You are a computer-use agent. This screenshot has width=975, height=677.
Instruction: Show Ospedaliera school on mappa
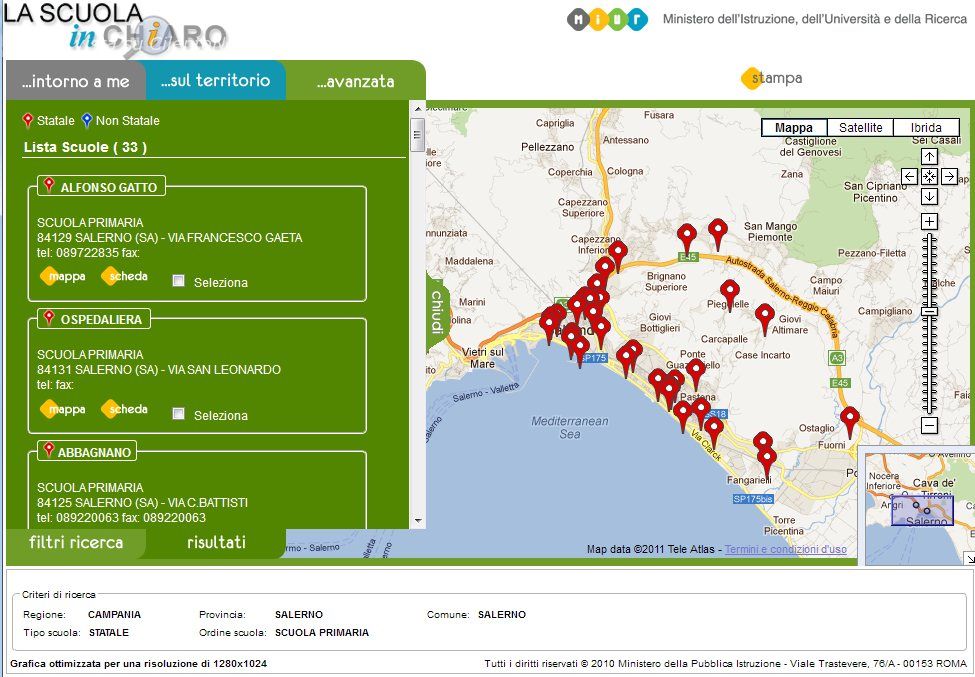(64, 409)
